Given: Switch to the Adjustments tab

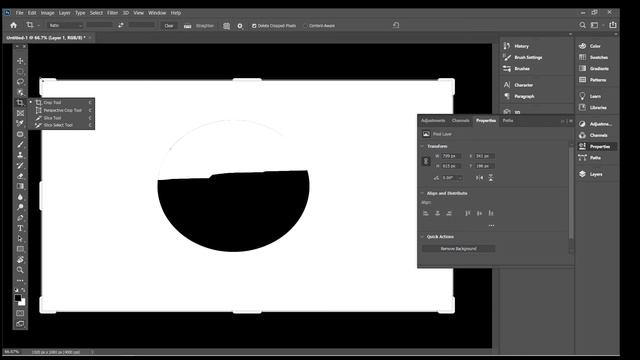Looking at the screenshot, I should tap(433, 121).
